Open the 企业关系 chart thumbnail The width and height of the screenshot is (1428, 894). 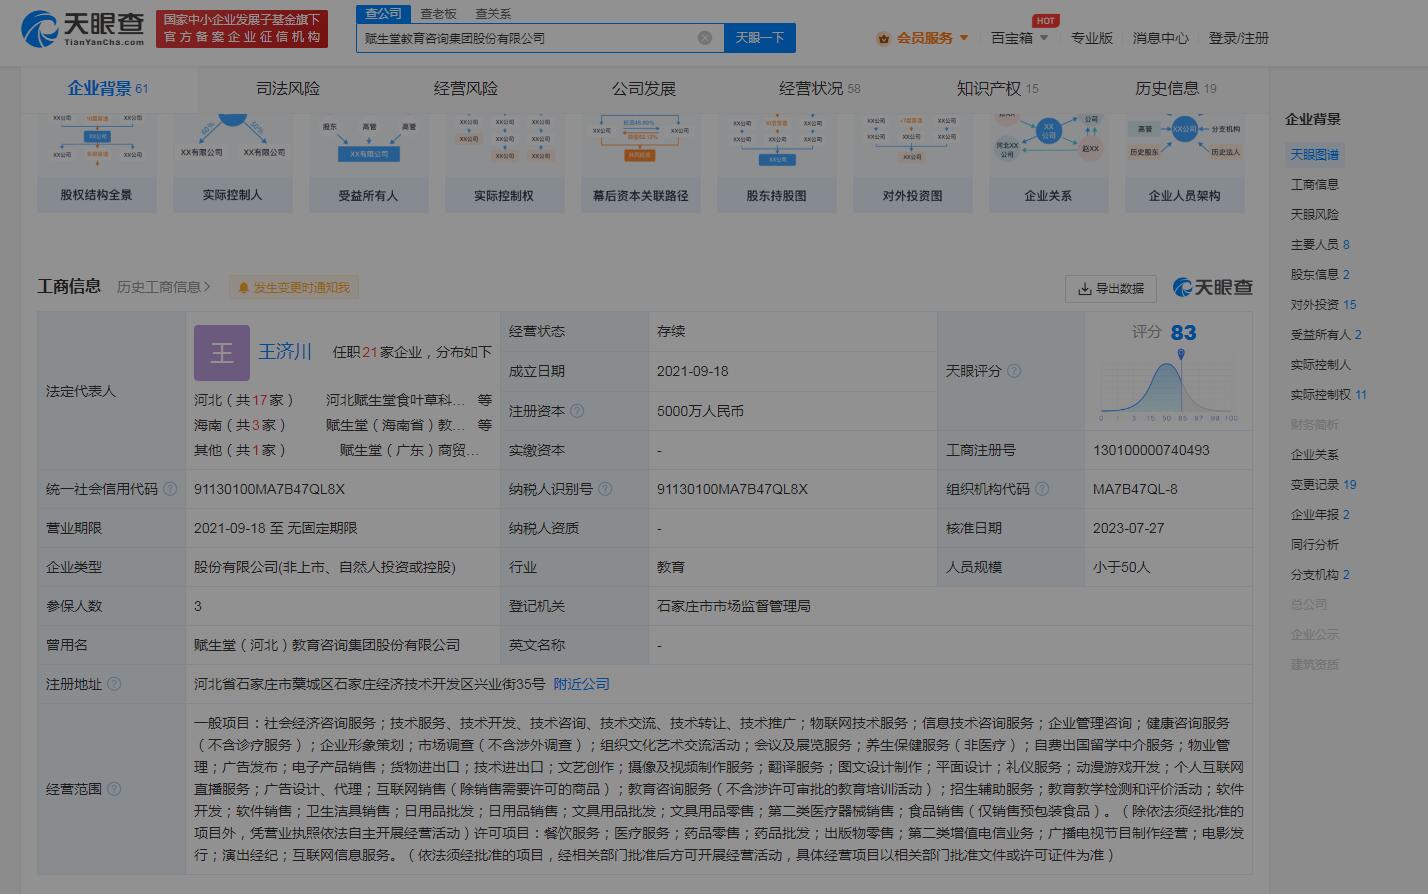[1048, 163]
